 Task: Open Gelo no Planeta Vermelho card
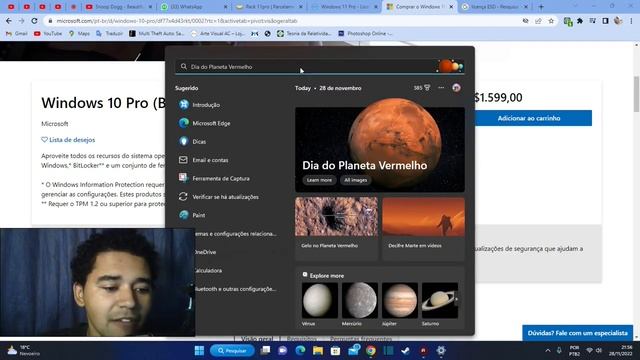pos(336,228)
